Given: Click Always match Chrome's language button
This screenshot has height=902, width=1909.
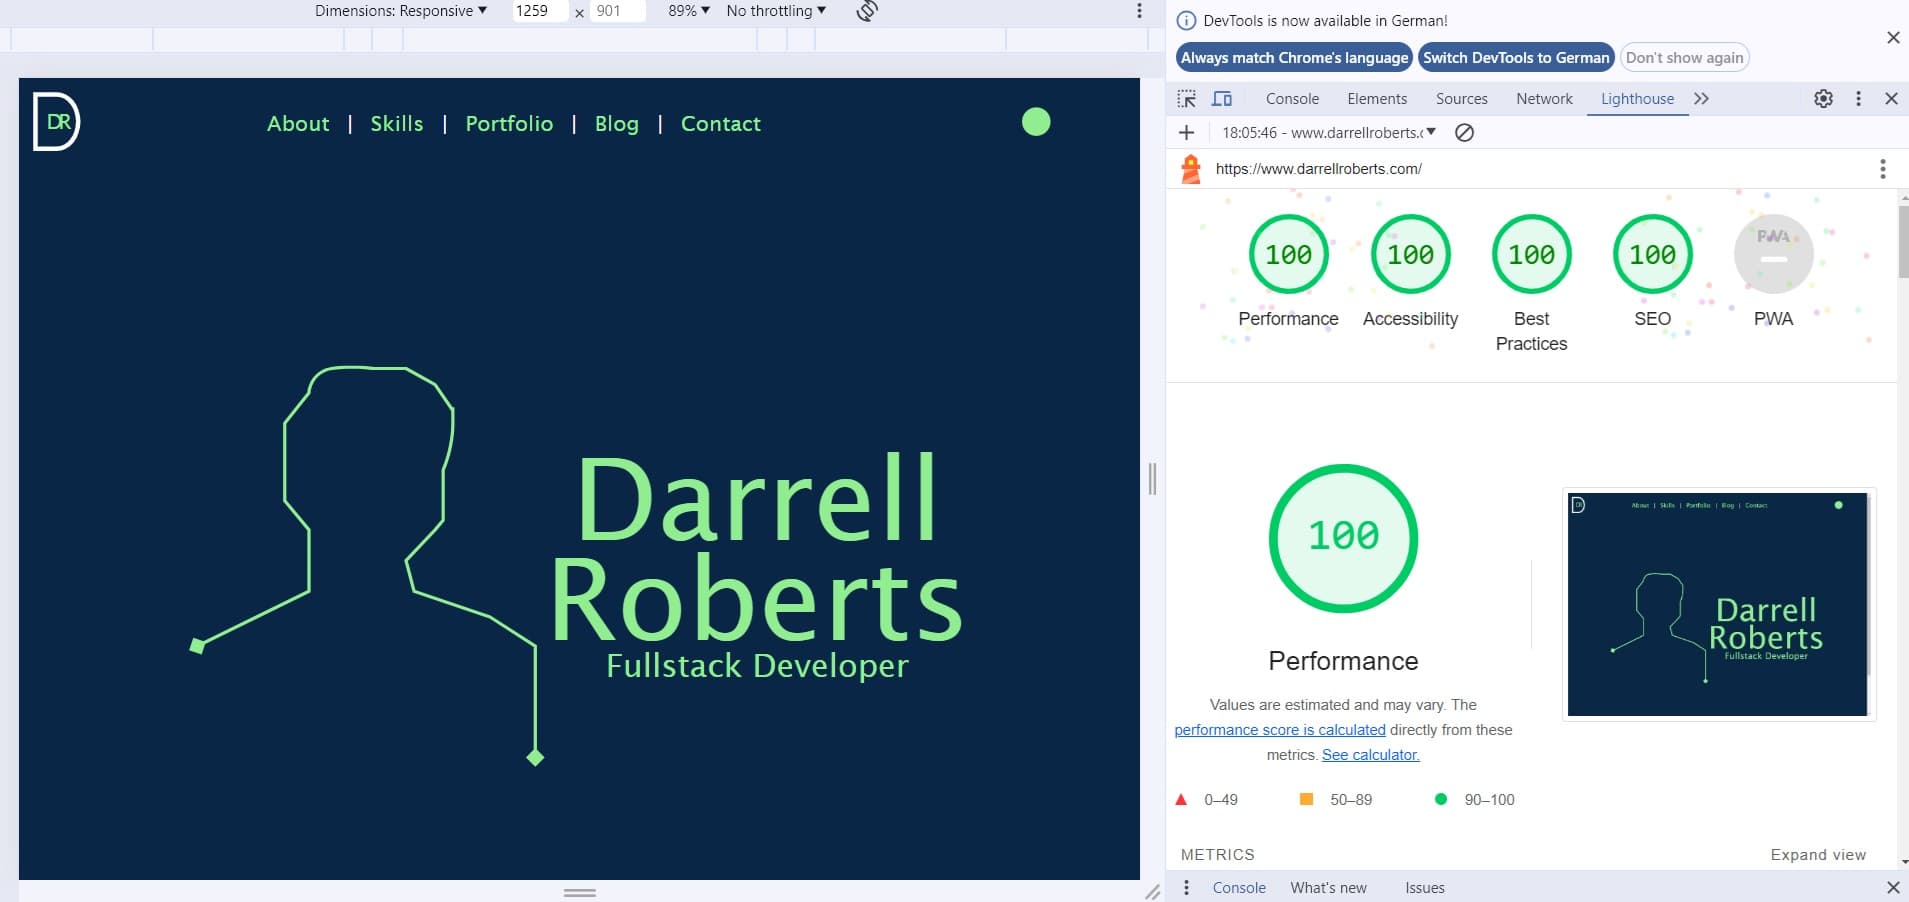Looking at the screenshot, I should (x=1294, y=58).
